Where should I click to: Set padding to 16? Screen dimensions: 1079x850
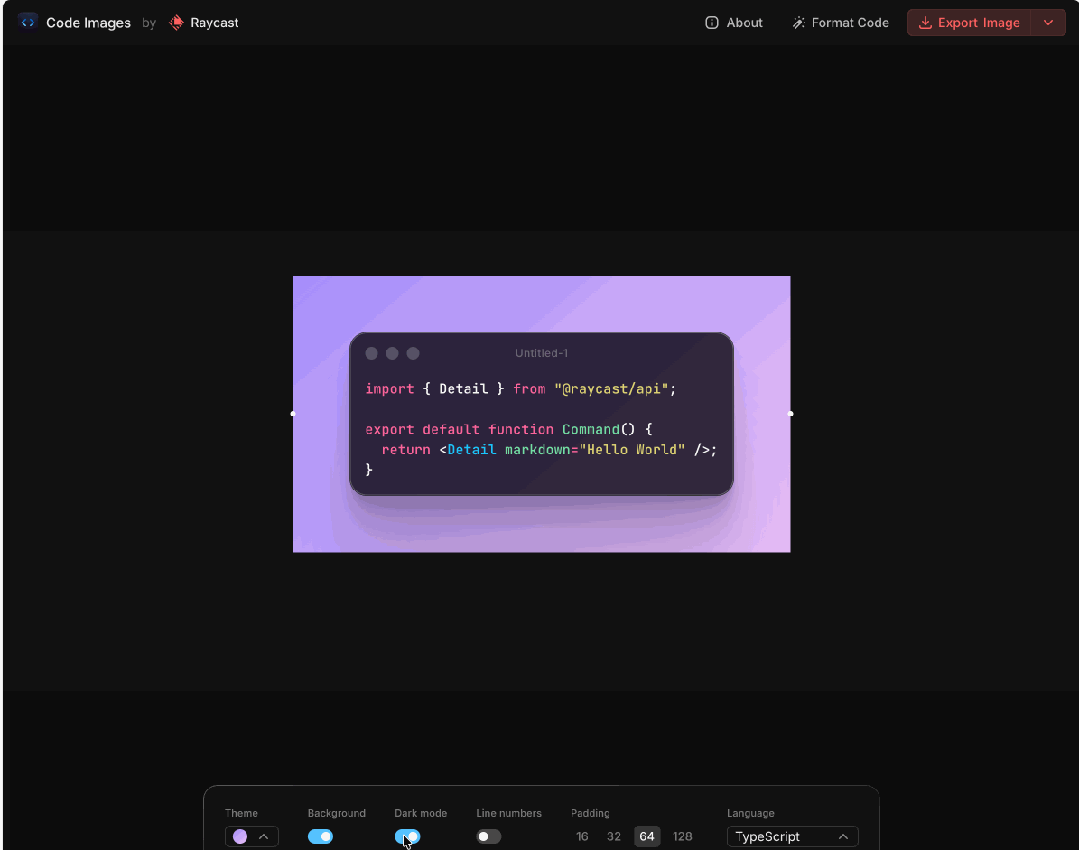click(582, 836)
